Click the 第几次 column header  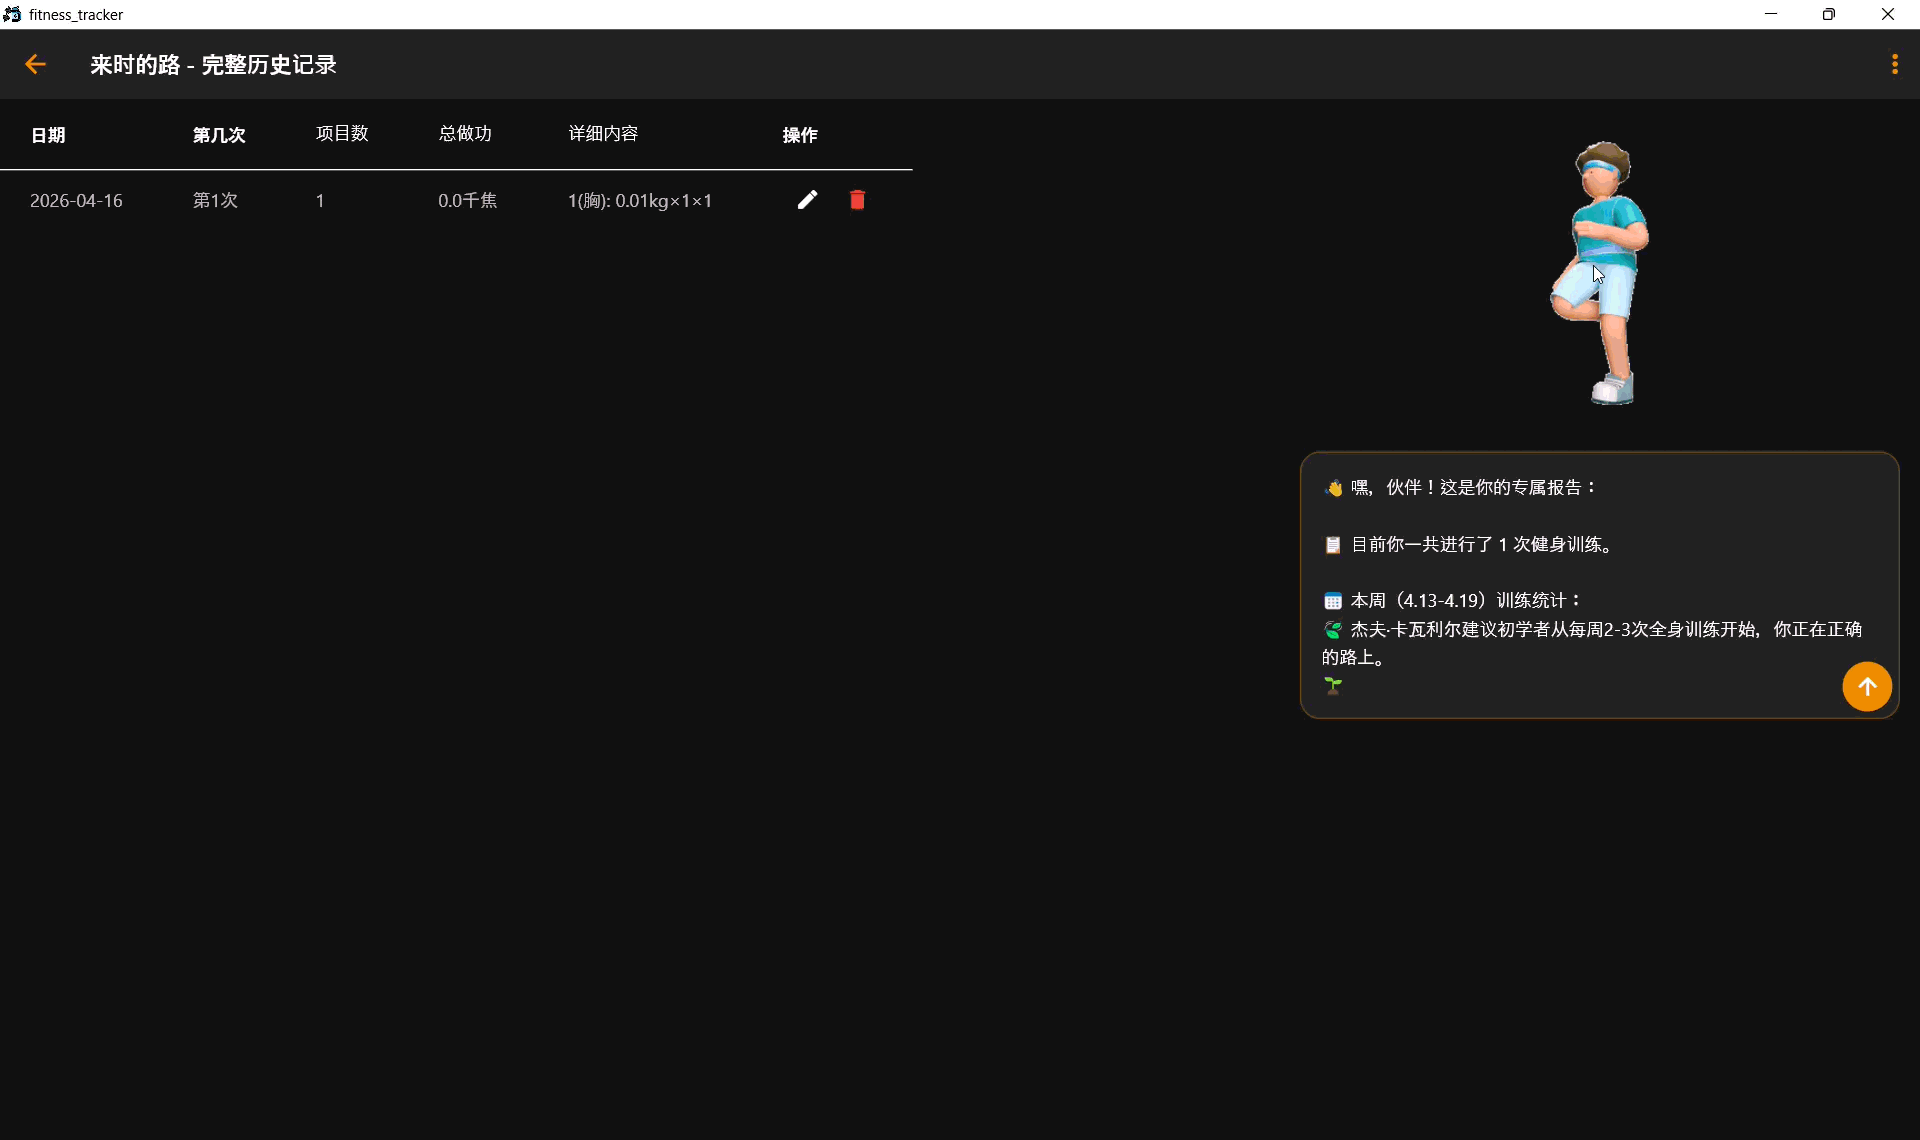(x=219, y=135)
